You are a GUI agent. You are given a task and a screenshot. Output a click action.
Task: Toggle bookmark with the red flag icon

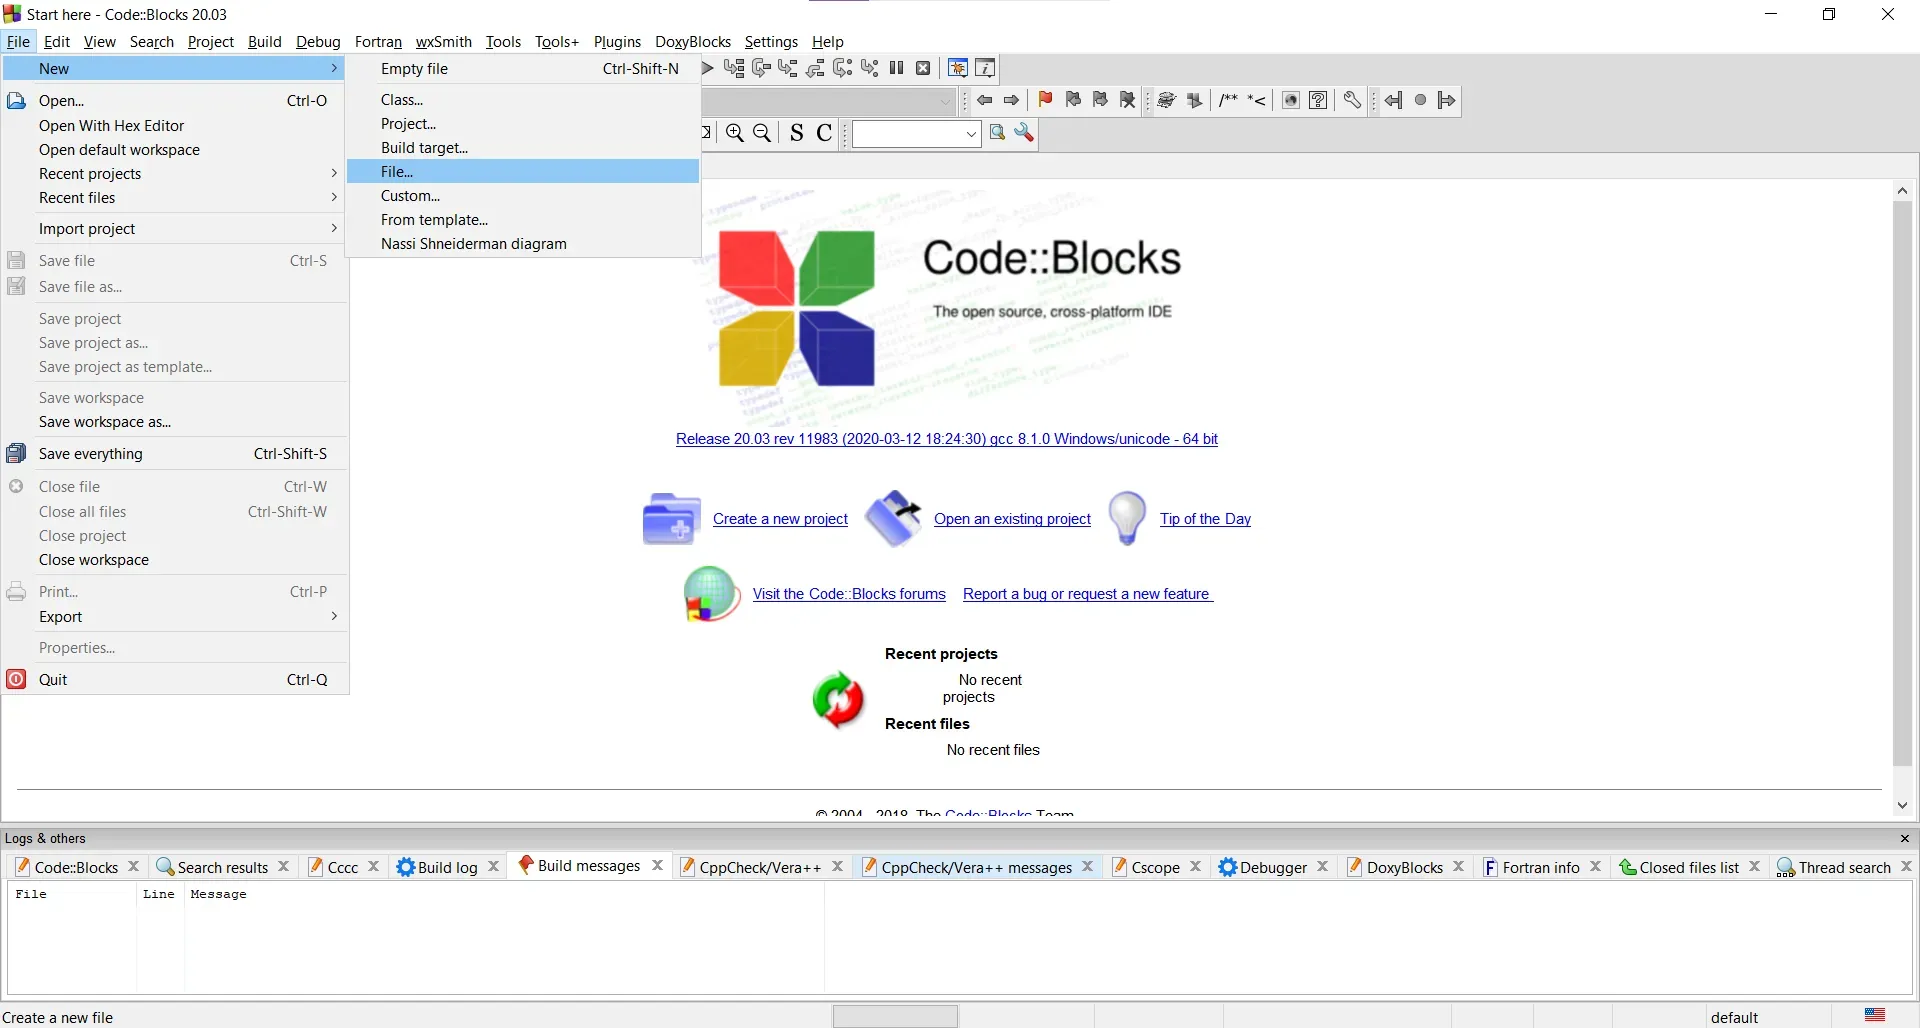click(x=1046, y=100)
